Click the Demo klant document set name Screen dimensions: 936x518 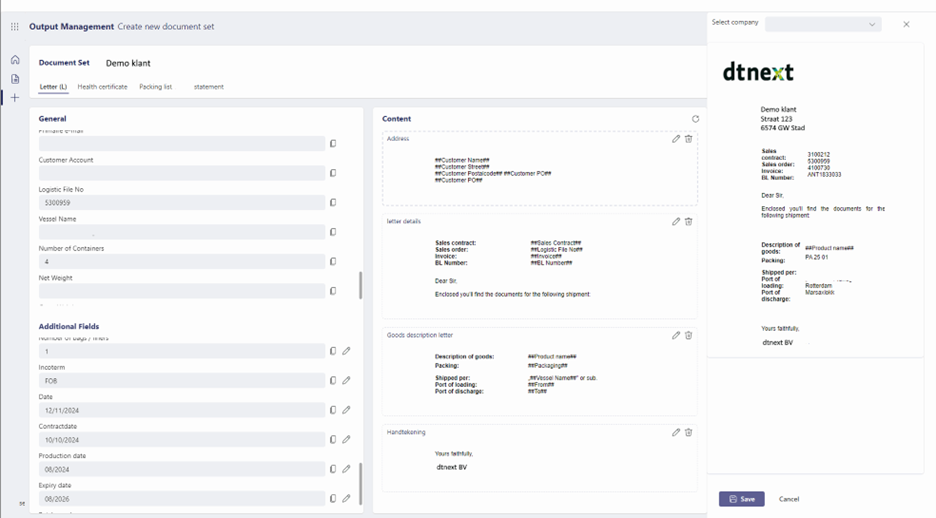128,63
